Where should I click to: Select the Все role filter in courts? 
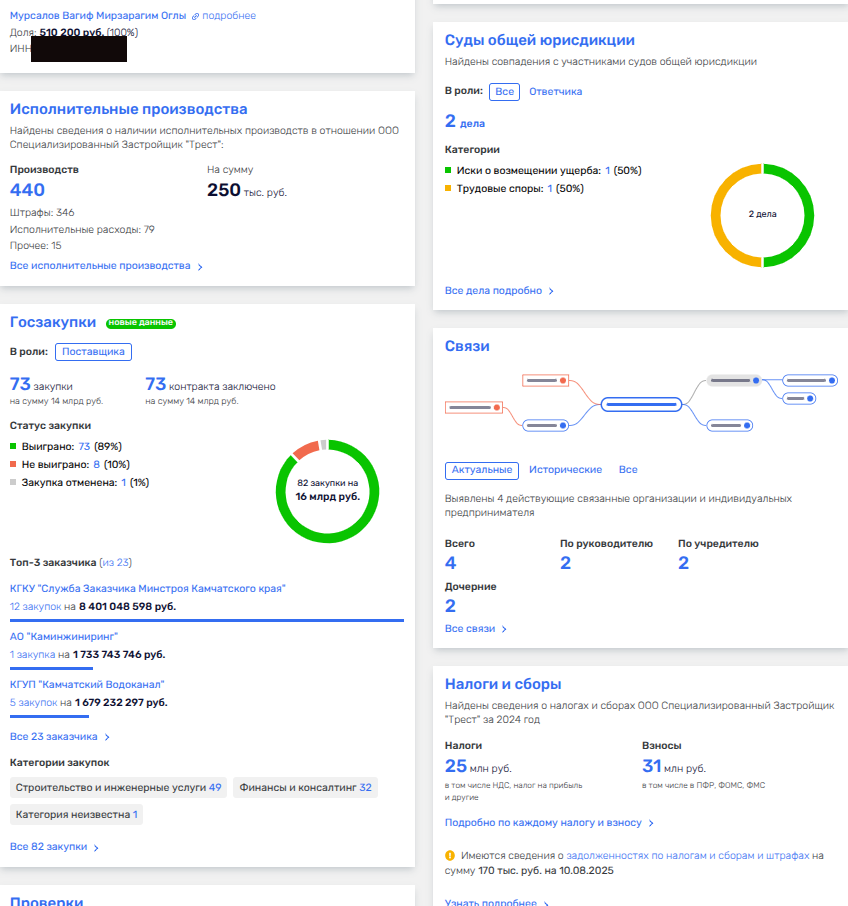pyautogui.click(x=504, y=92)
